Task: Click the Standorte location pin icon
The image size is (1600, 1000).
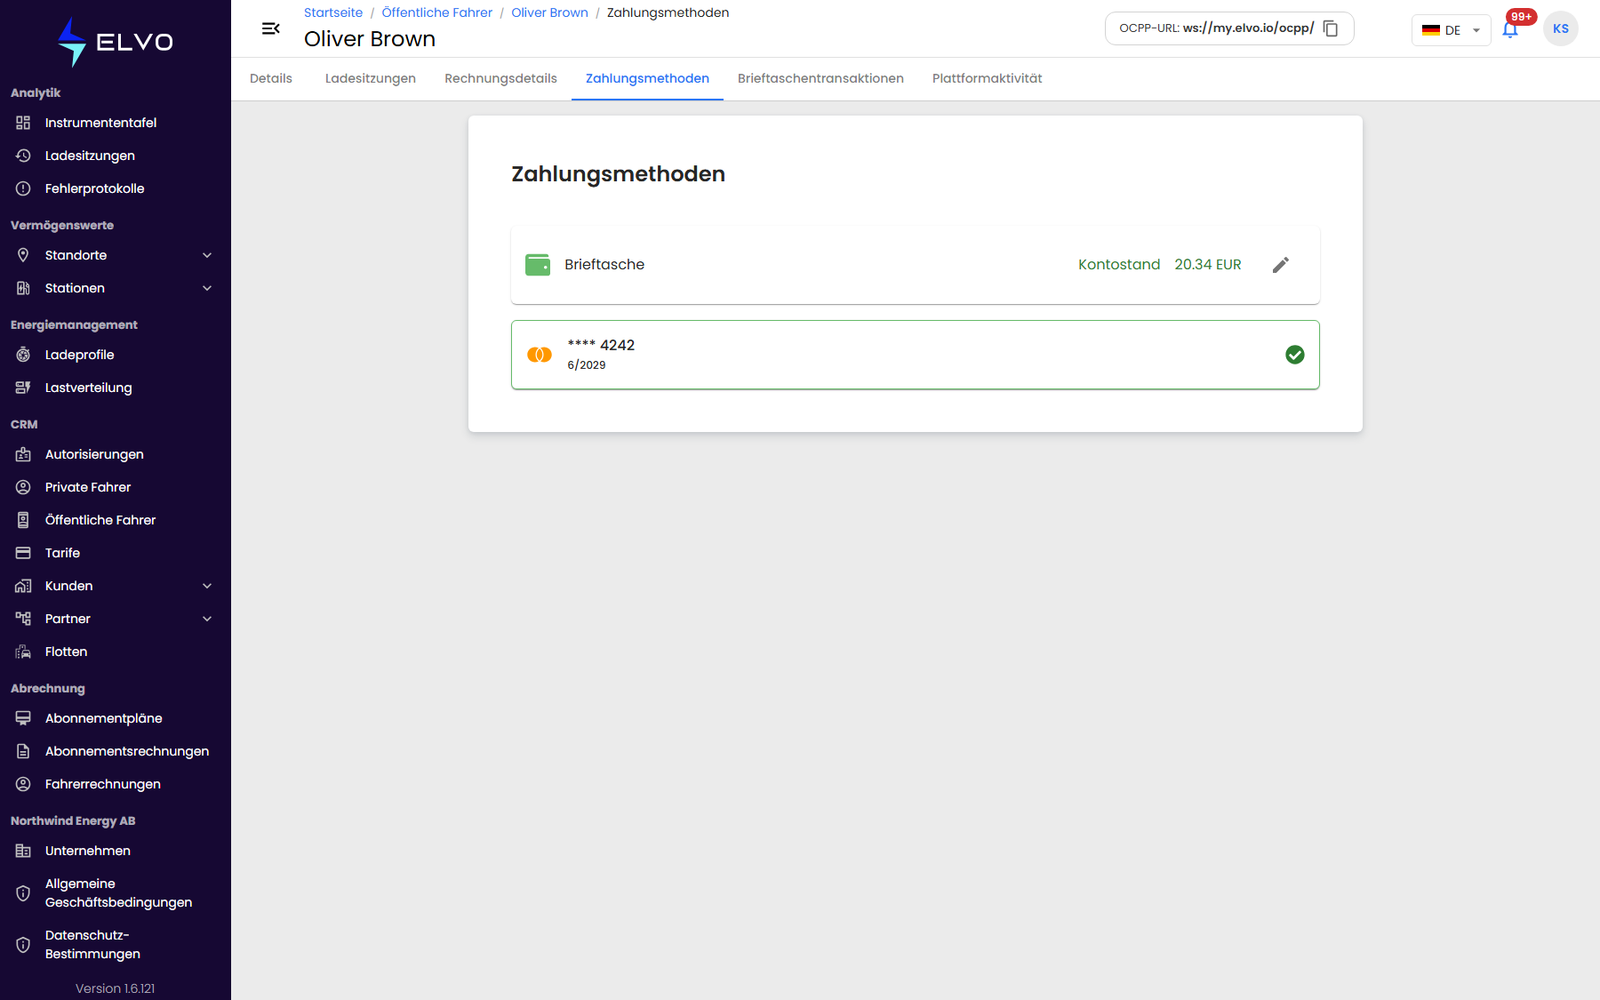Action: coord(23,255)
